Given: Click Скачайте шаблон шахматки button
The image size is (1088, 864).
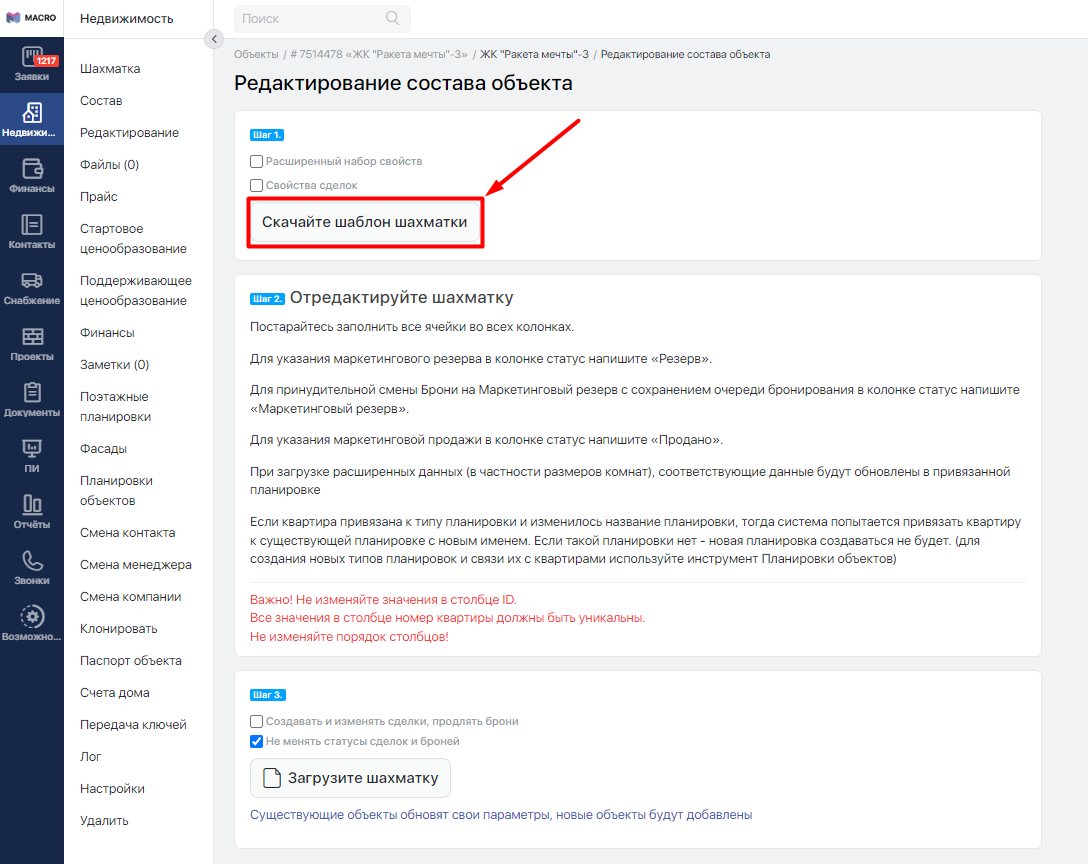Looking at the screenshot, I should coord(364,222).
